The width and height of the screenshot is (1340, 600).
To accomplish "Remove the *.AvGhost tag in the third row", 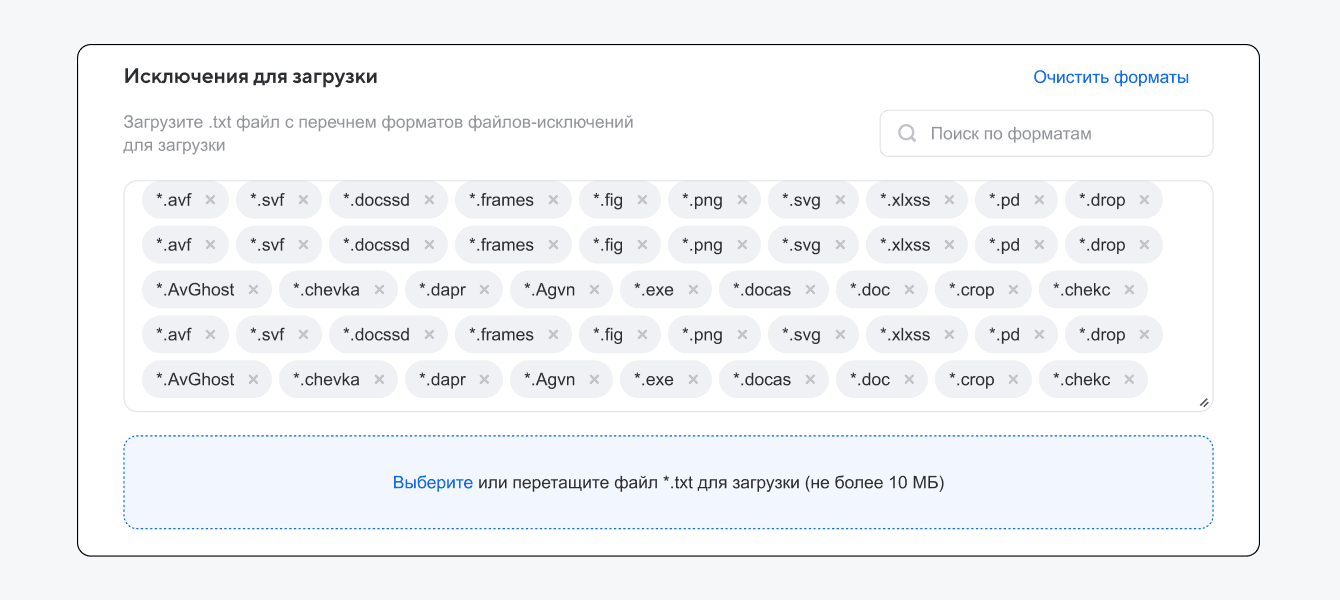I will point(253,290).
